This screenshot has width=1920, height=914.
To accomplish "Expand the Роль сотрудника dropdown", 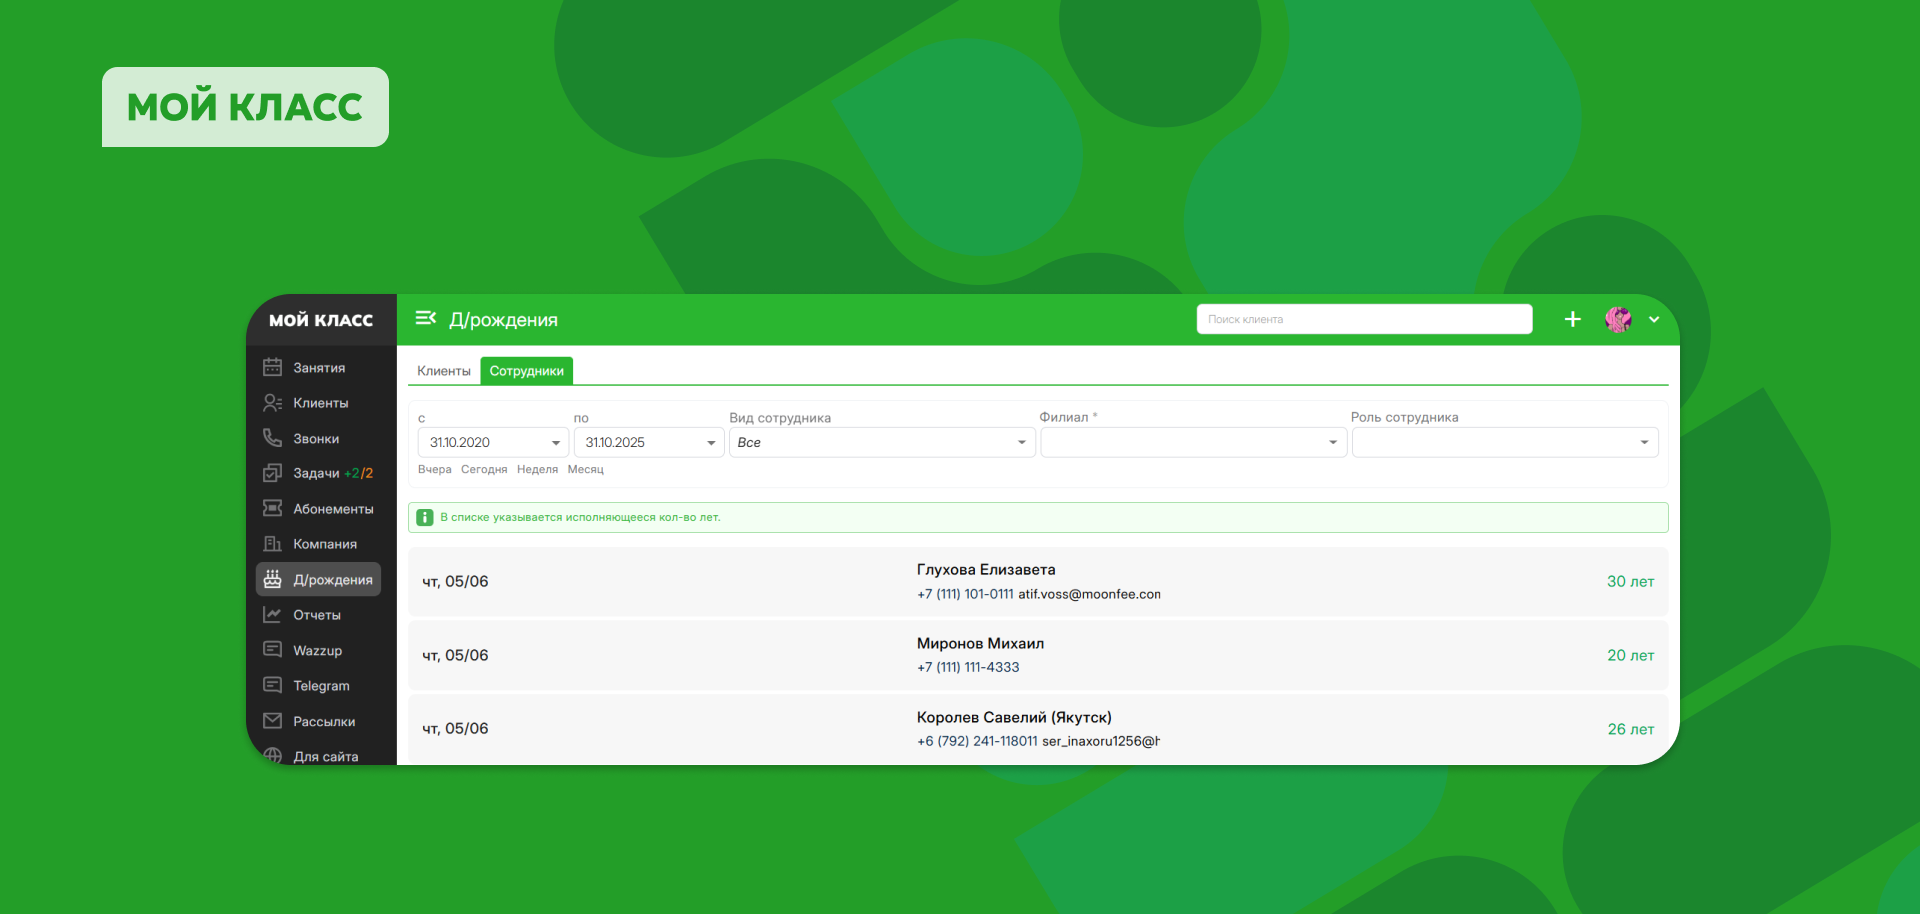I will (x=1644, y=442).
